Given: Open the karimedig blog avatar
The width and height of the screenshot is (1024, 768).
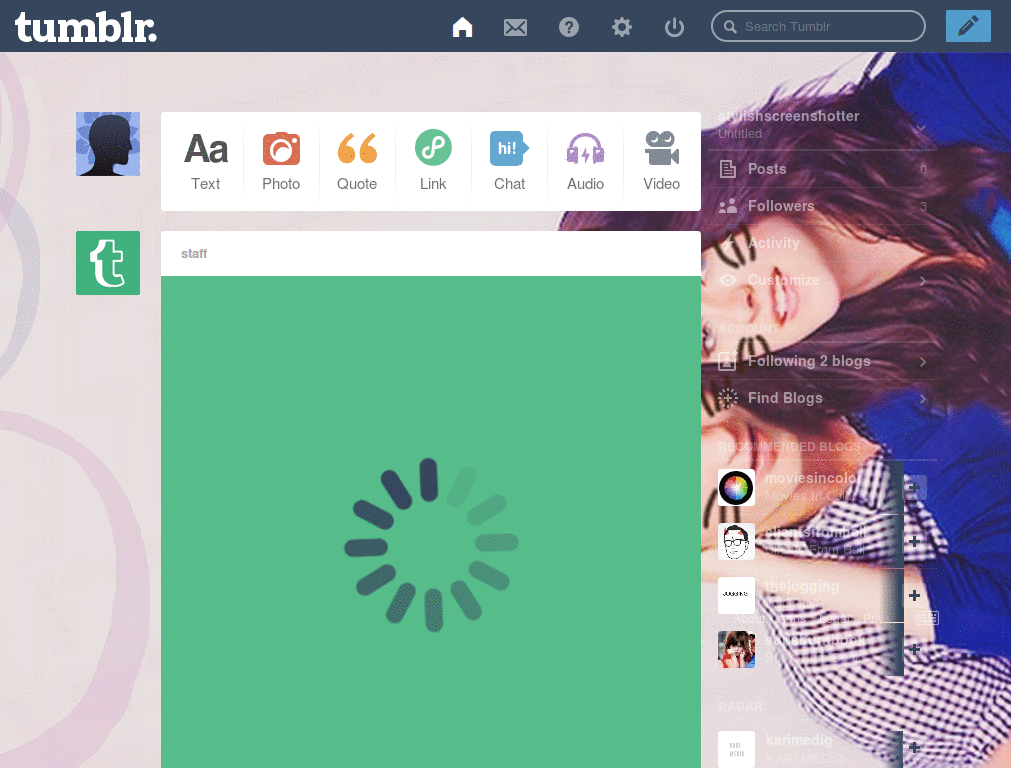Looking at the screenshot, I should [x=736, y=749].
